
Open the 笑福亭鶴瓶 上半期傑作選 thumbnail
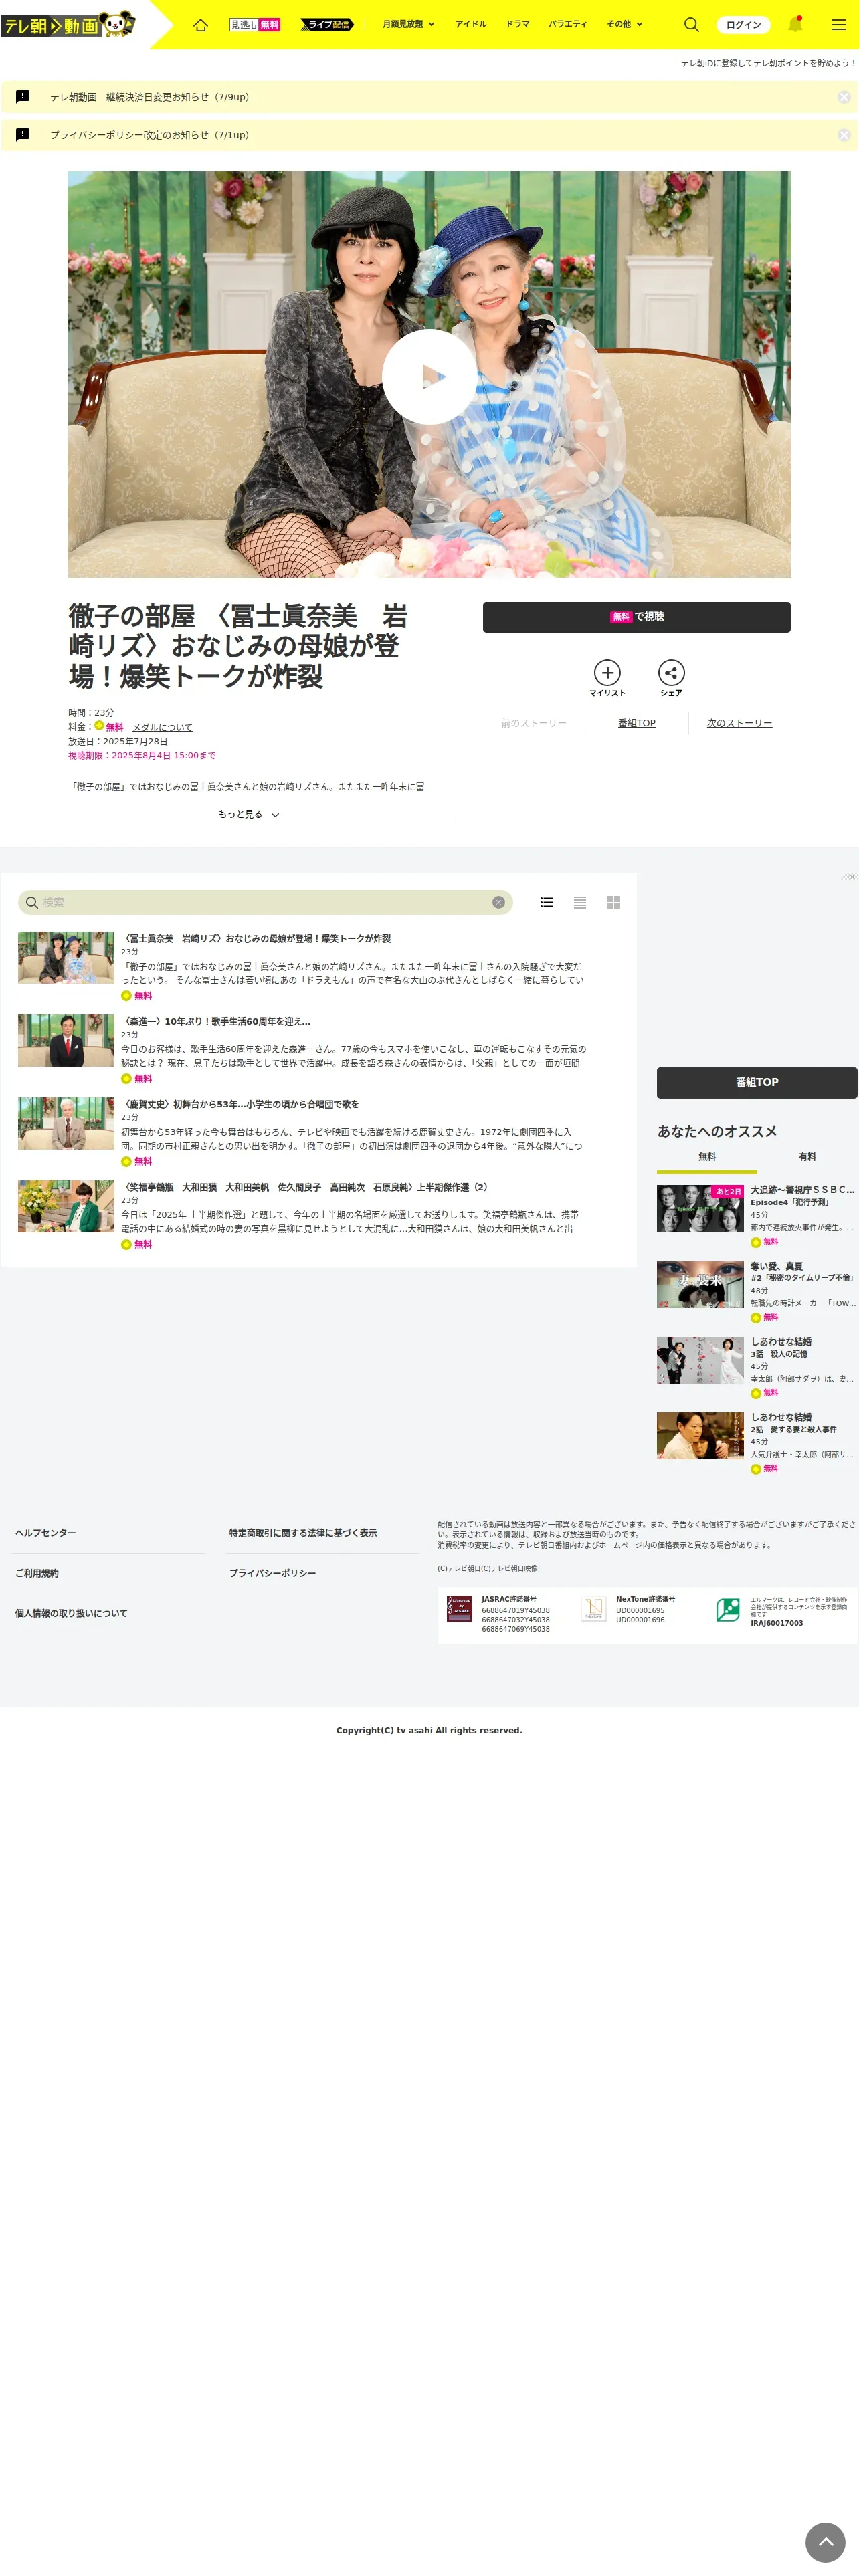click(x=66, y=1206)
